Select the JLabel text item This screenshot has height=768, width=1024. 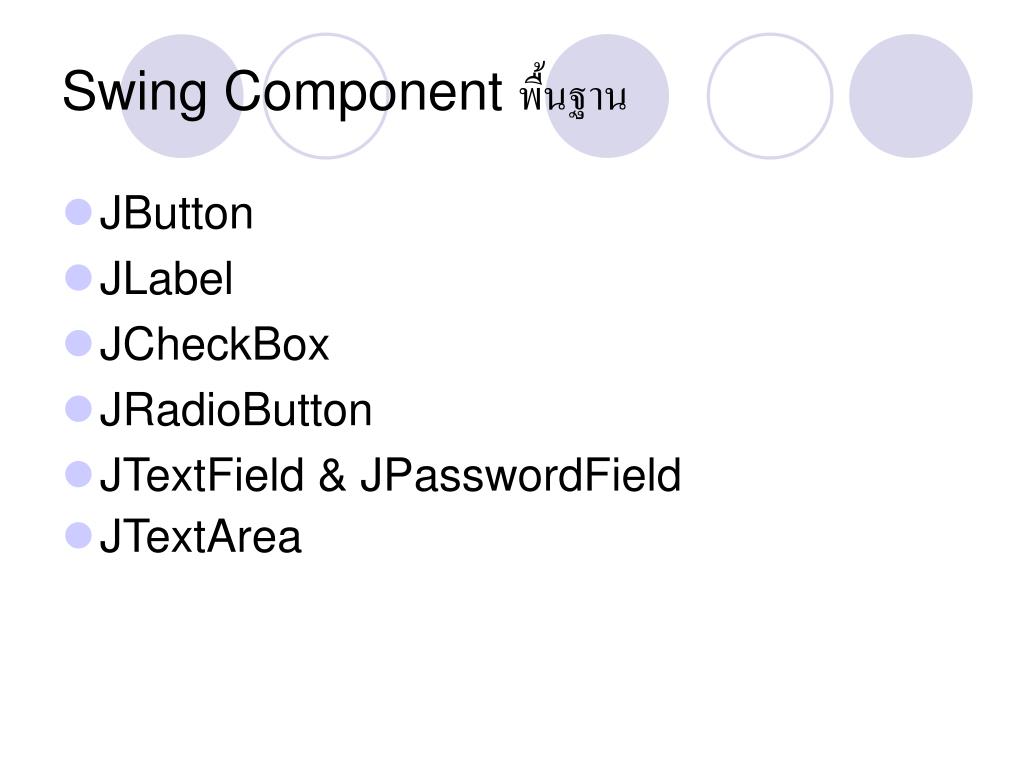(166, 279)
